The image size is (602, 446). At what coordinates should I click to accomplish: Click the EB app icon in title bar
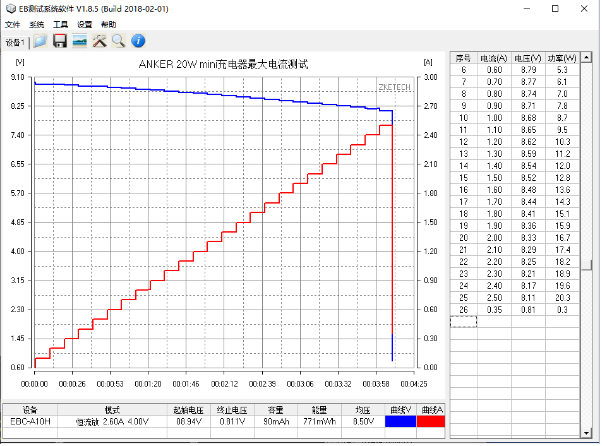[x=10, y=8]
